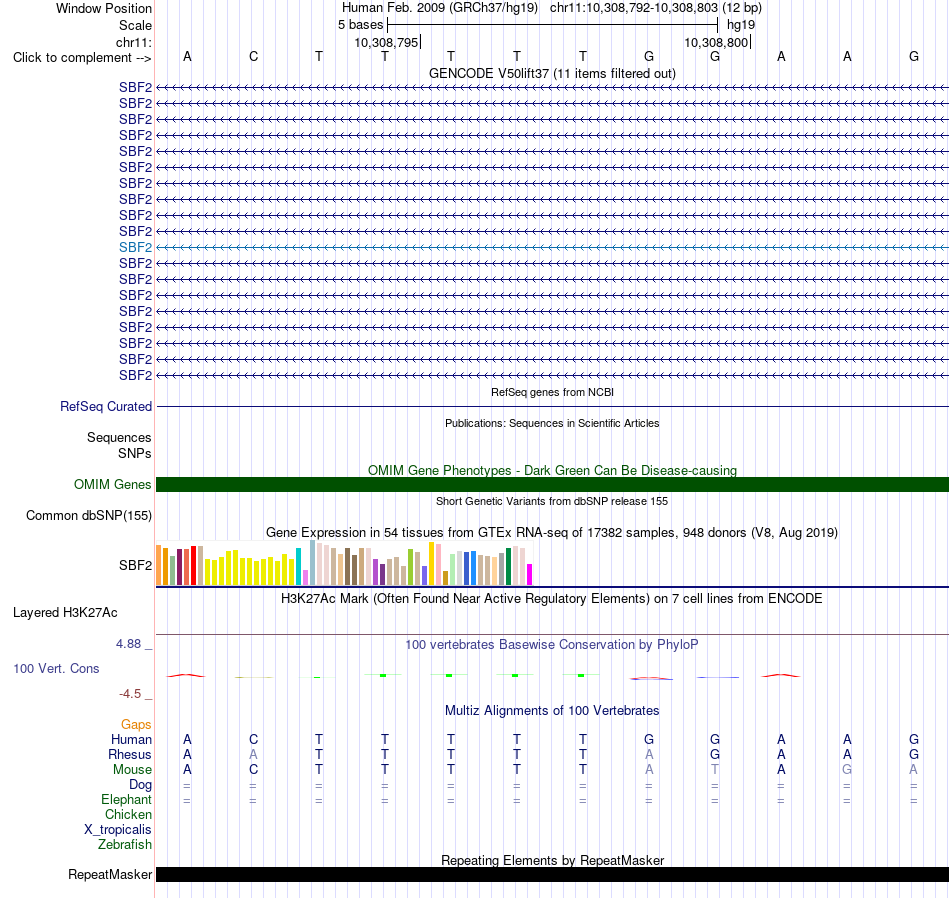Viewport: 950px width, 898px height.
Task: Click the Zebrafish species label
Action: point(125,845)
